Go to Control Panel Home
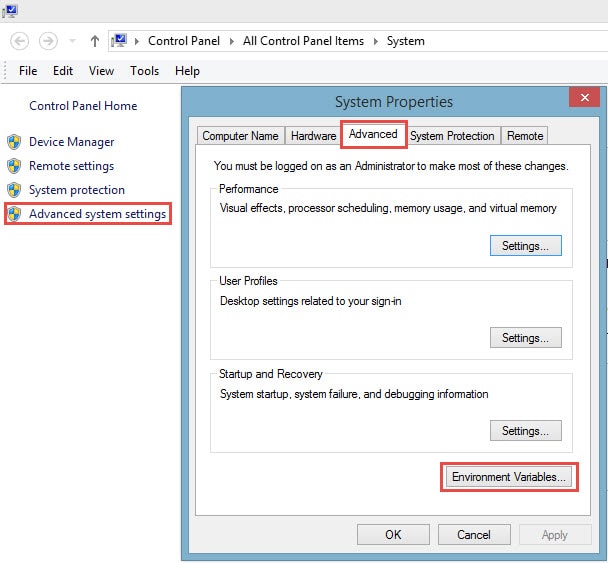Image resolution: width=608 pixels, height=563 pixels. 83,106
